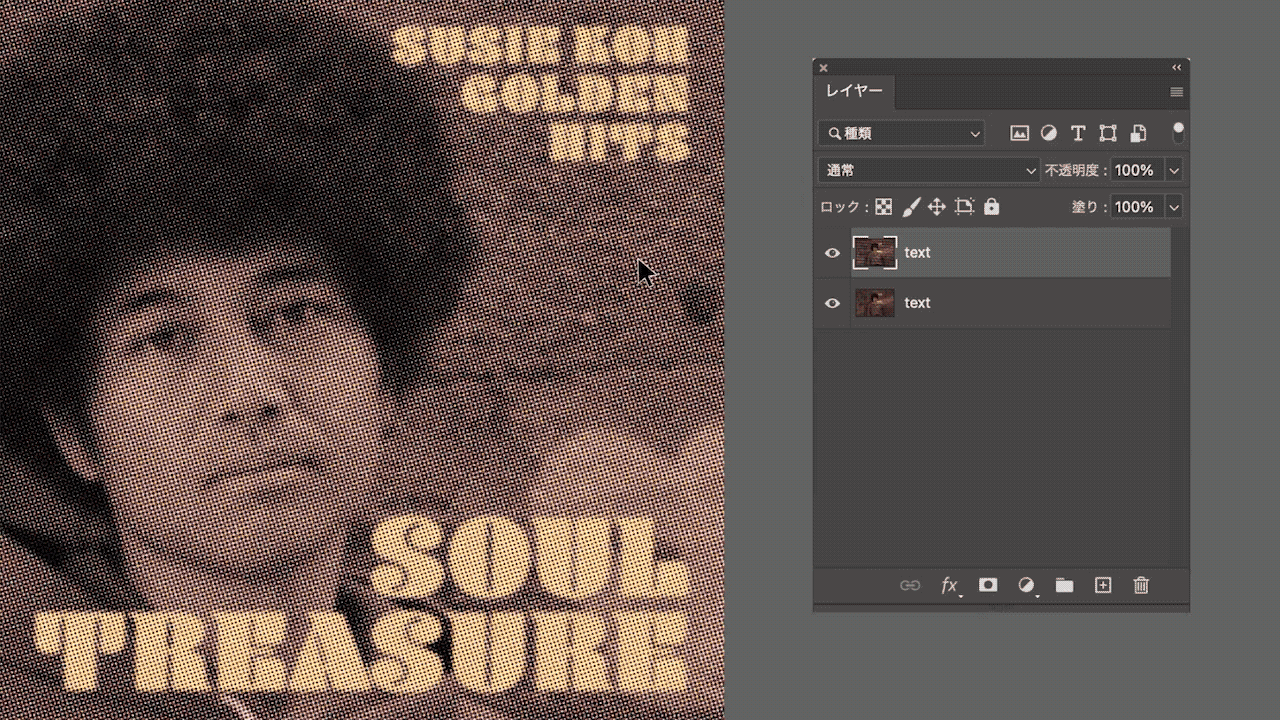This screenshot has height=720, width=1280.
Task: Click the SOUL text on canvas
Action: pyautogui.click(x=528, y=558)
